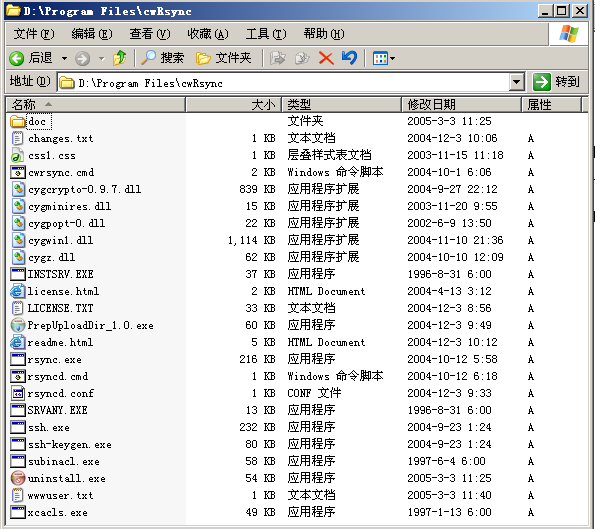Open the 收藏(A) menu
Viewport: 595px width, 529px height.
(208, 34)
